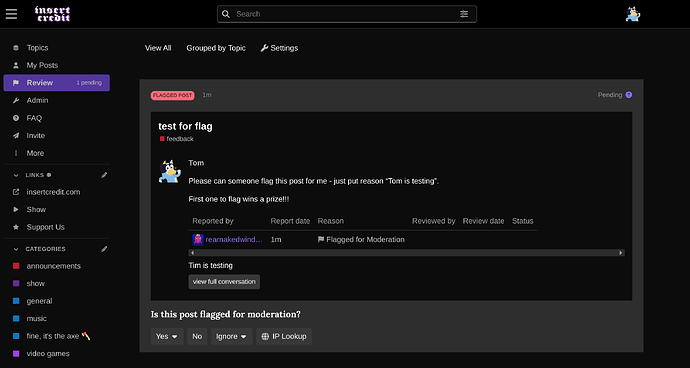Edit Categories section with pencil icon

tap(104, 249)
